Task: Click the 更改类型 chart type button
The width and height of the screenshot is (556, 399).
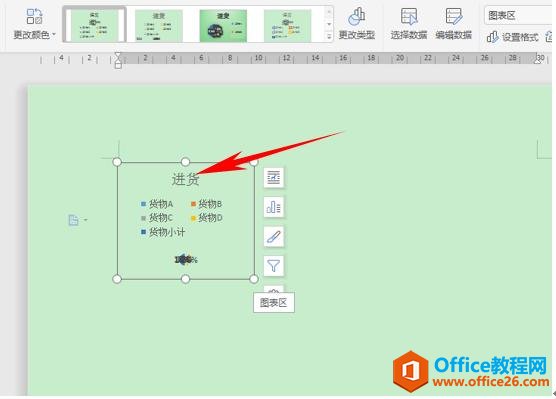Action: pos(357,24)
